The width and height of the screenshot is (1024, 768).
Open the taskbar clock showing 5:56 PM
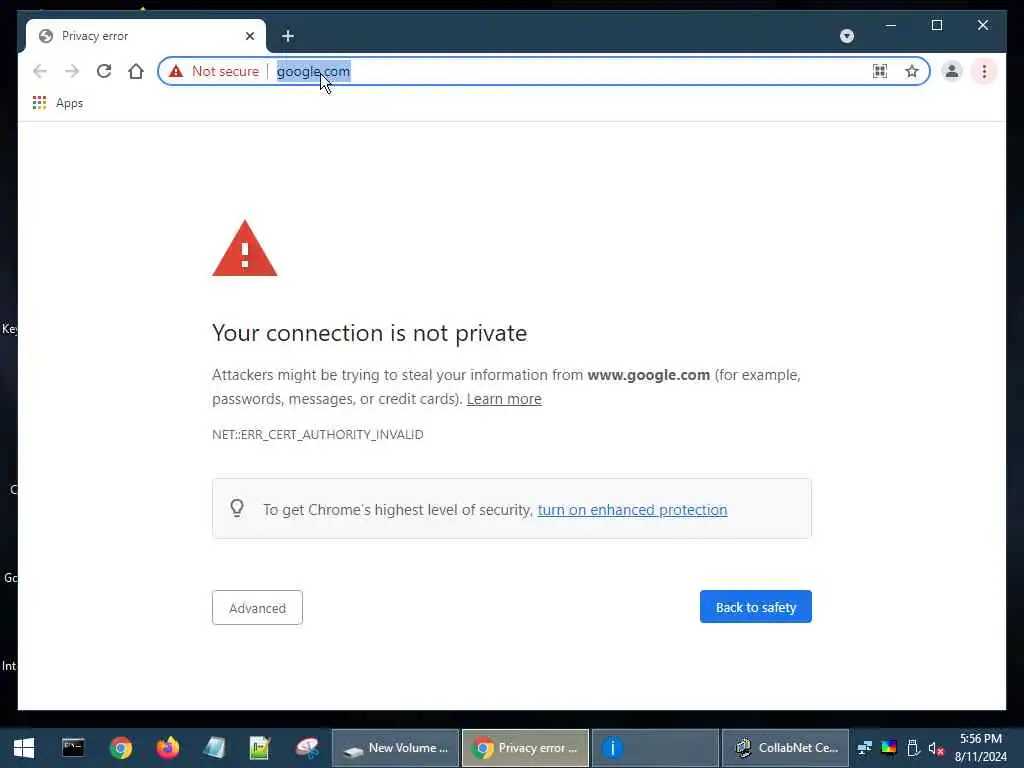tap(980, 748)
